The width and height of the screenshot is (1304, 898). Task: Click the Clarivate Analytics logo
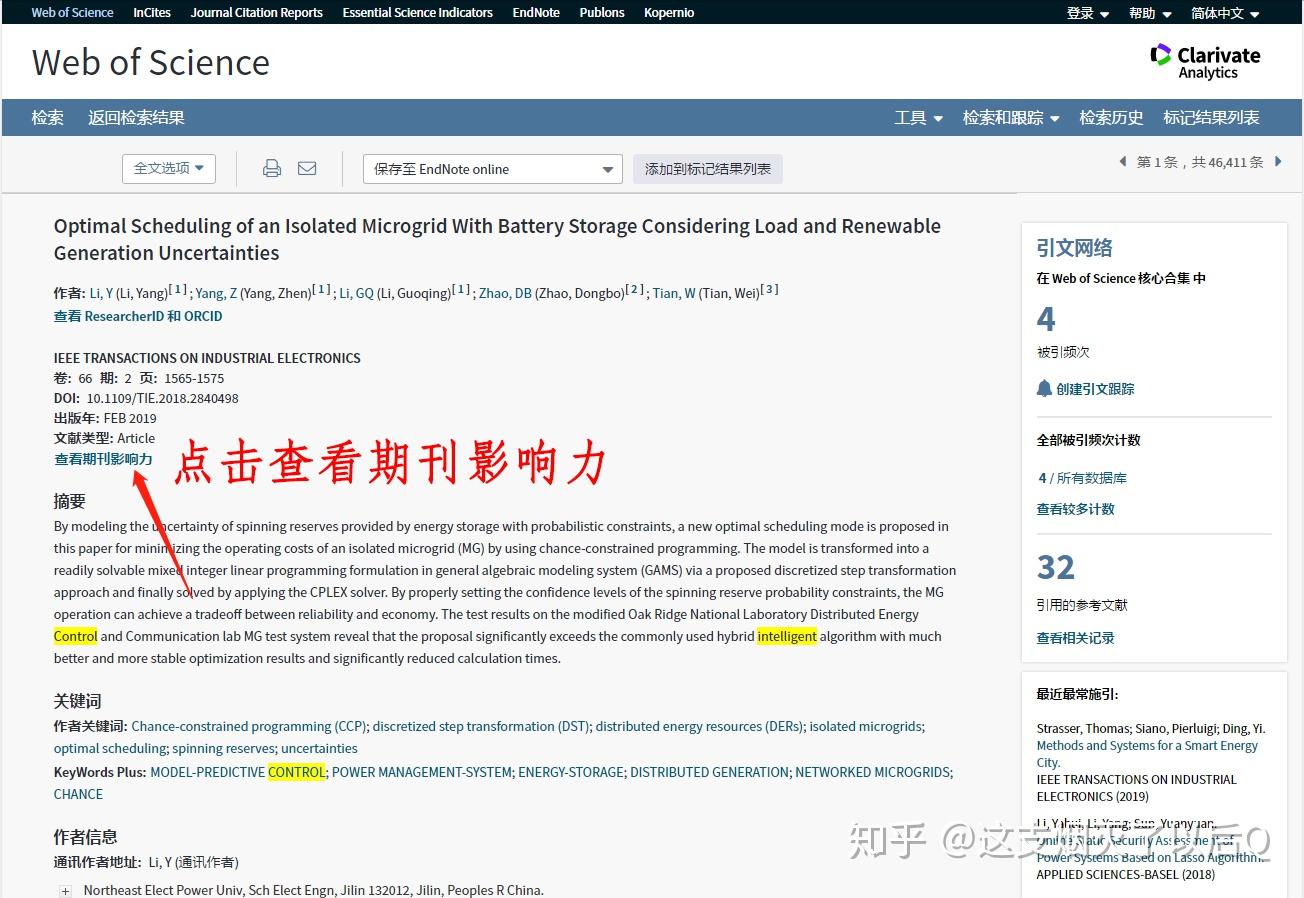pyautogui.click(x=1205, y=62)
